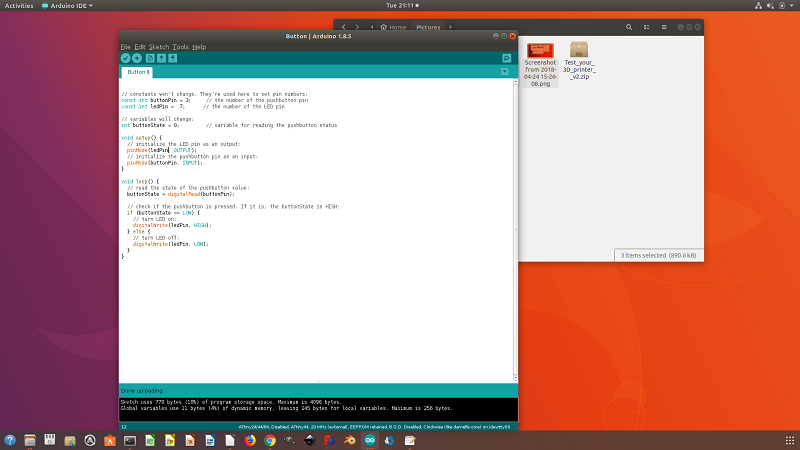Toggle the Files grid/list view button

(x=646, y=27)
